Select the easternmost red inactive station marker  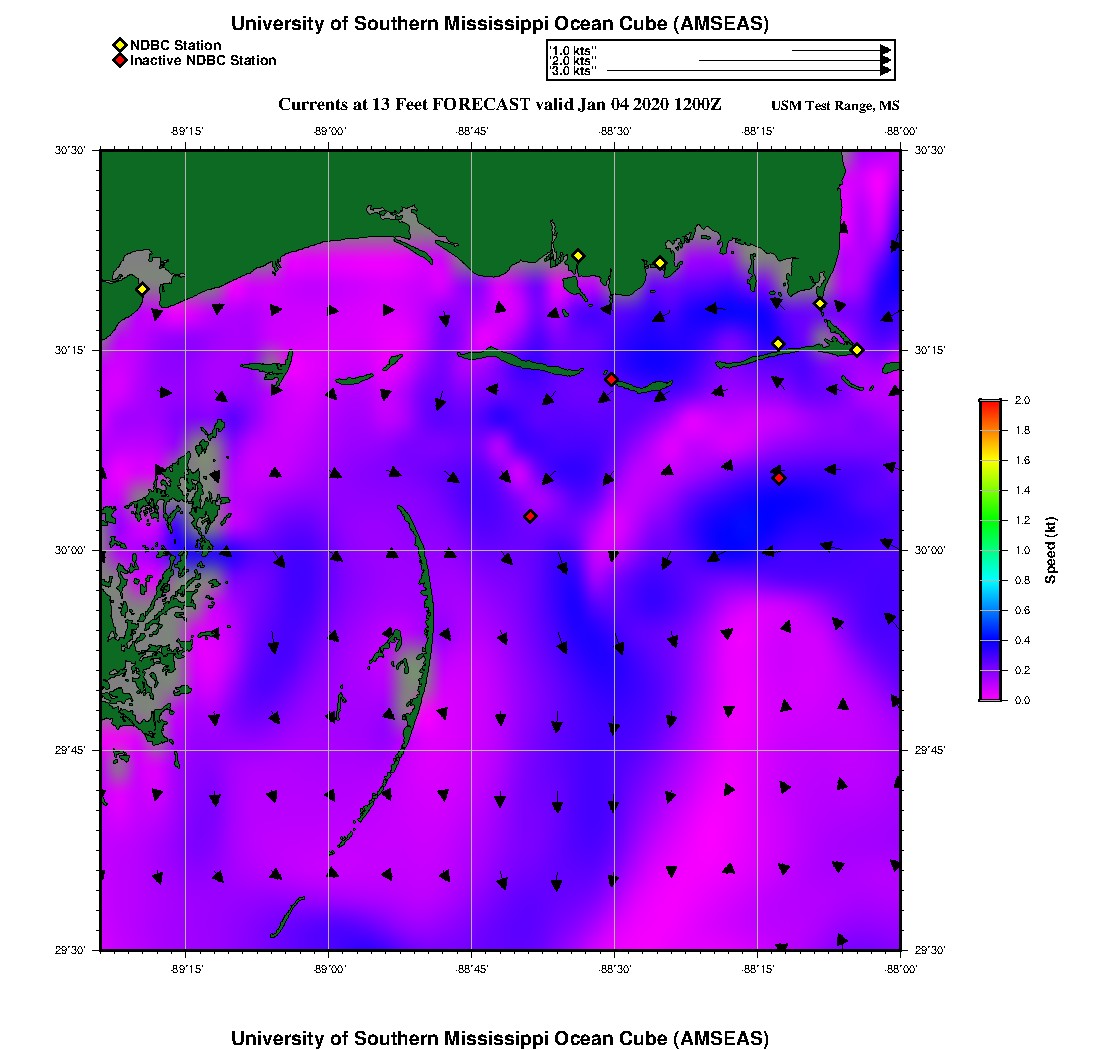(779, 478)
